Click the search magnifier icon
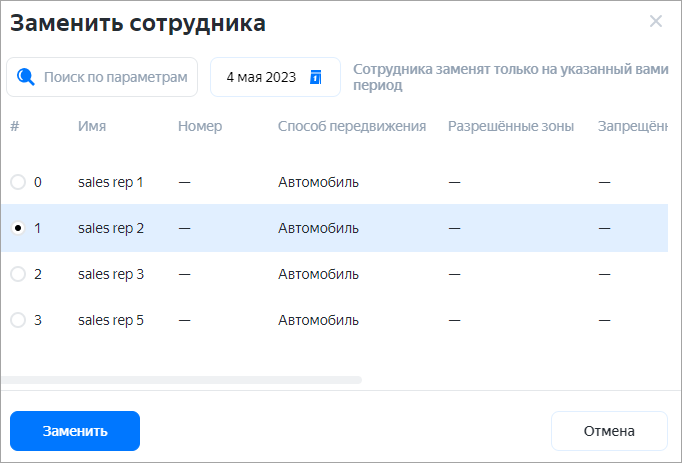The width and height of the screenshot is (682, 463). pyautogui.click(x=26, y=77)
